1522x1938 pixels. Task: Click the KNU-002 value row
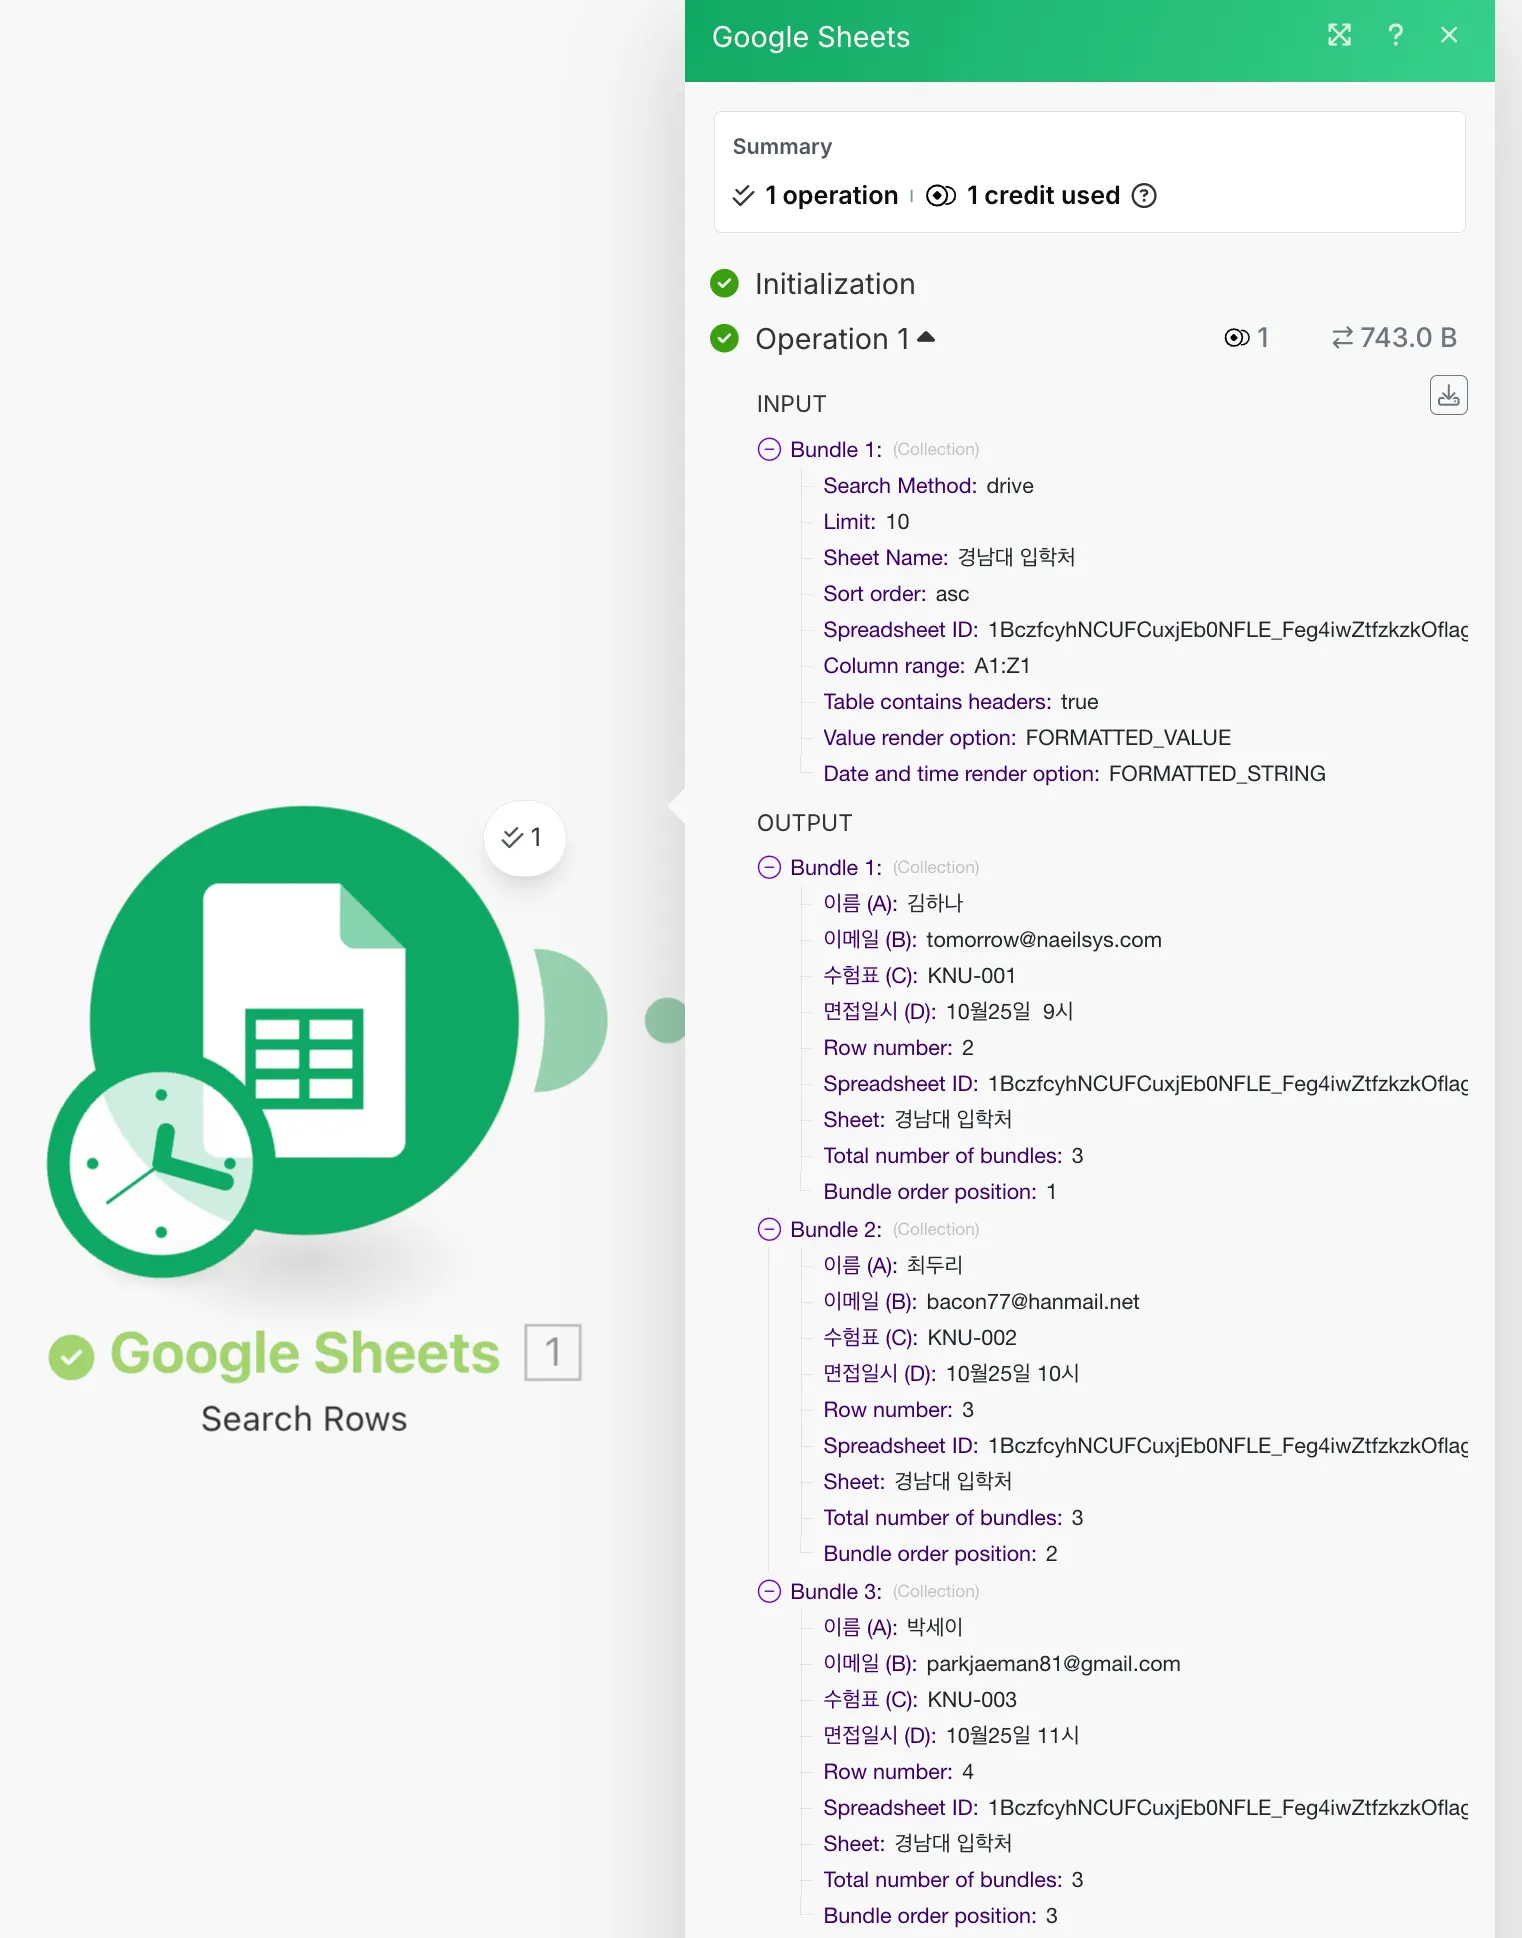pos(920,1338)
